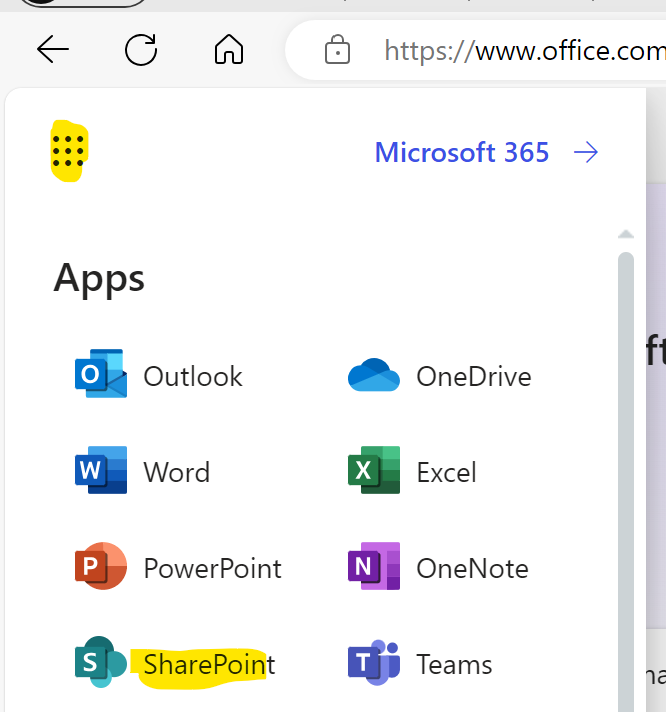Click the scrollbar up arrow
666x712 pixels.
click(626, 234)
